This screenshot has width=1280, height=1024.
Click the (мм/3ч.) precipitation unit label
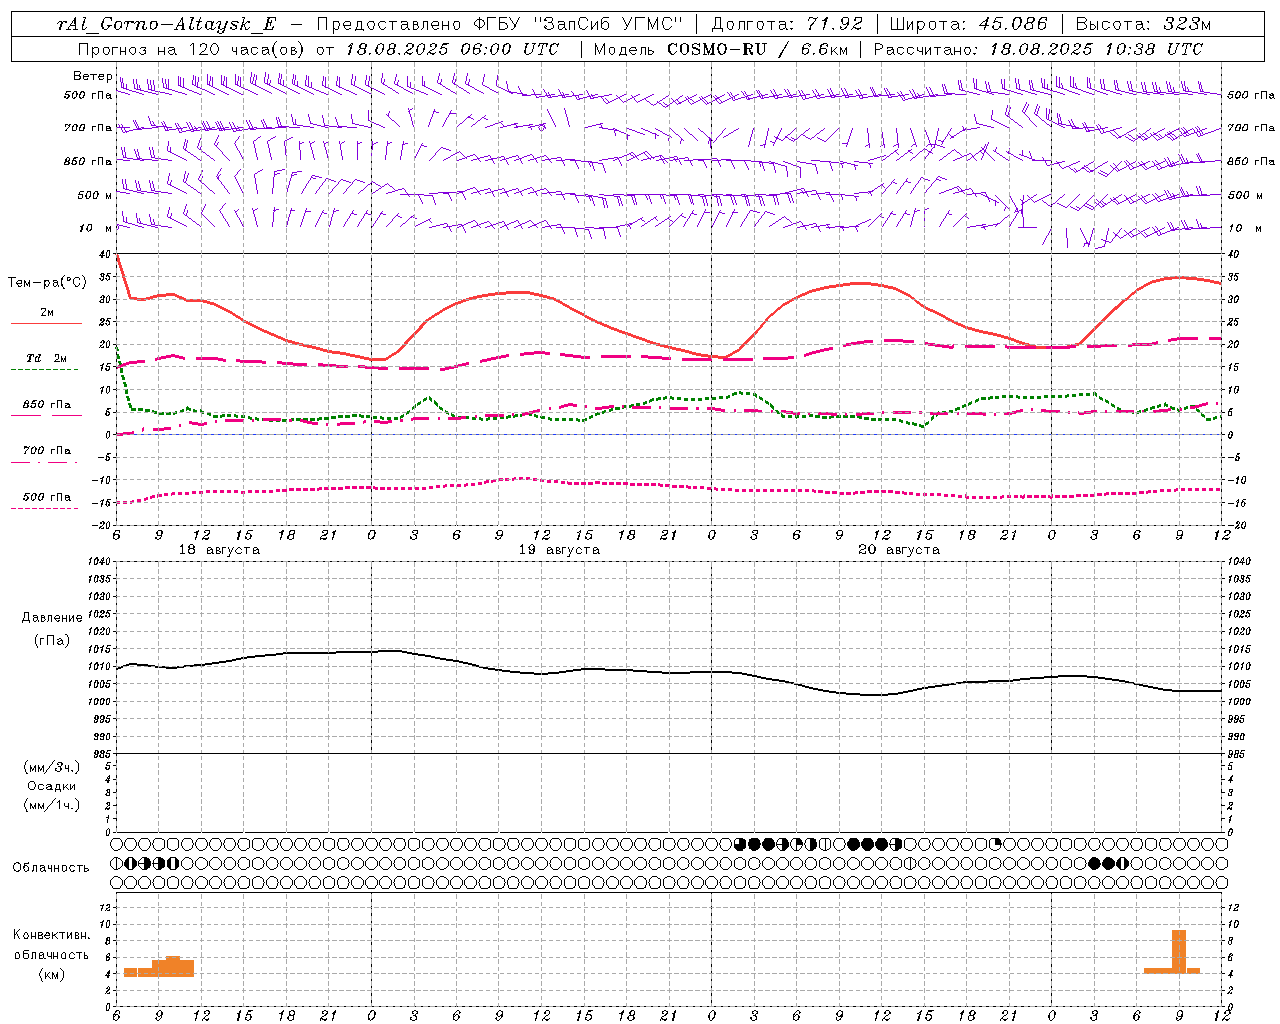click(51, 767)
